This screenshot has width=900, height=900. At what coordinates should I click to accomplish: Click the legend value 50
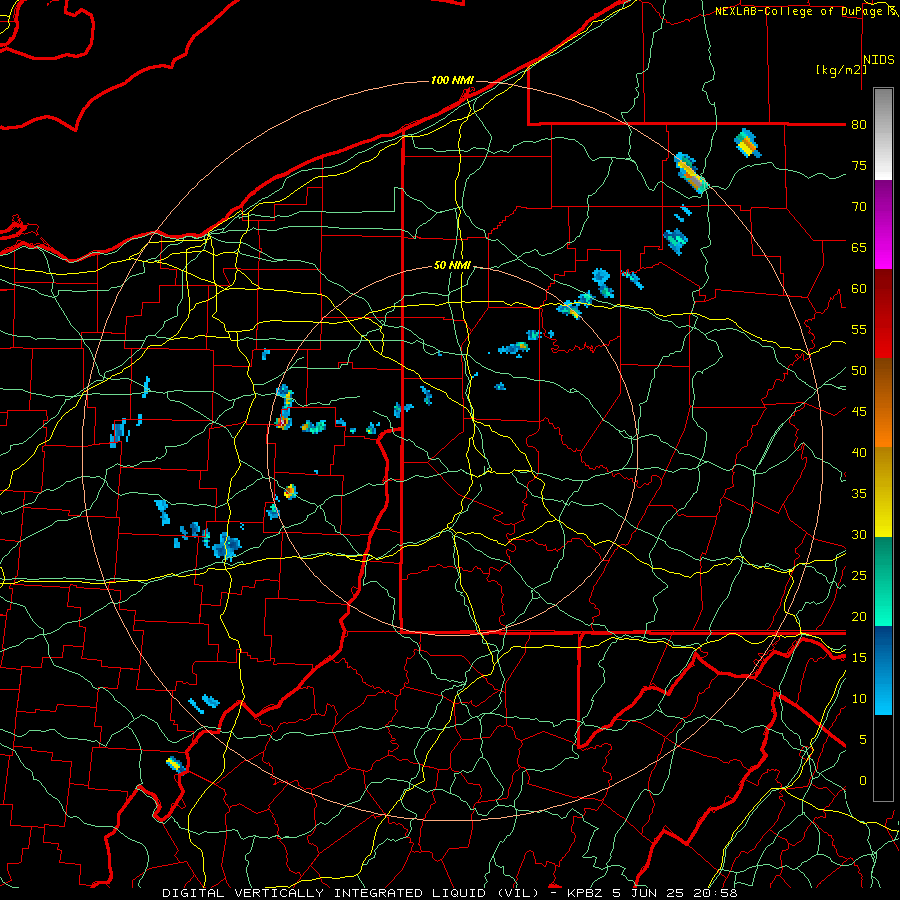(x=859, y=371)
